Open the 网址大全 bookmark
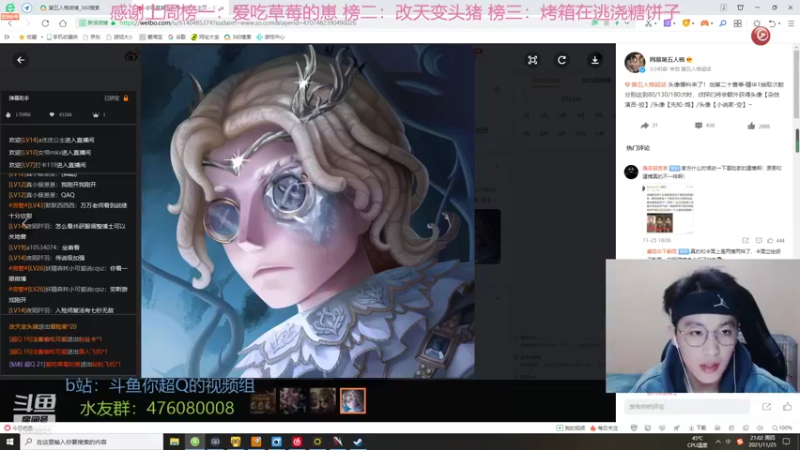The height and width of the screenshot is (450, 800). 205,37
